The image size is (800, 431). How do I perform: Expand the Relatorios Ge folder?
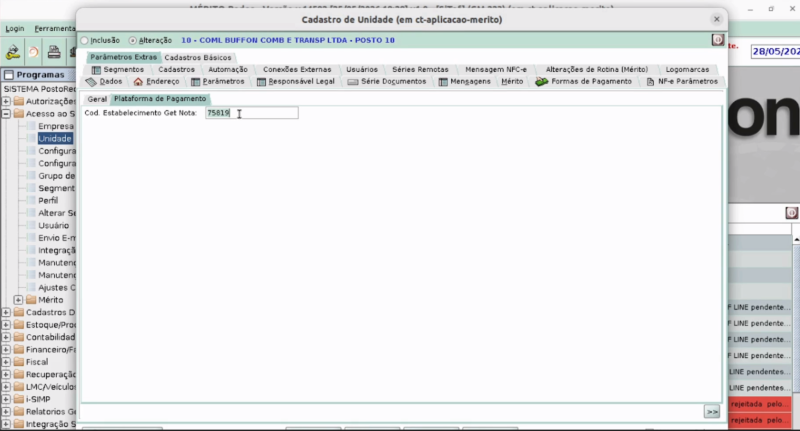[6, 412]
